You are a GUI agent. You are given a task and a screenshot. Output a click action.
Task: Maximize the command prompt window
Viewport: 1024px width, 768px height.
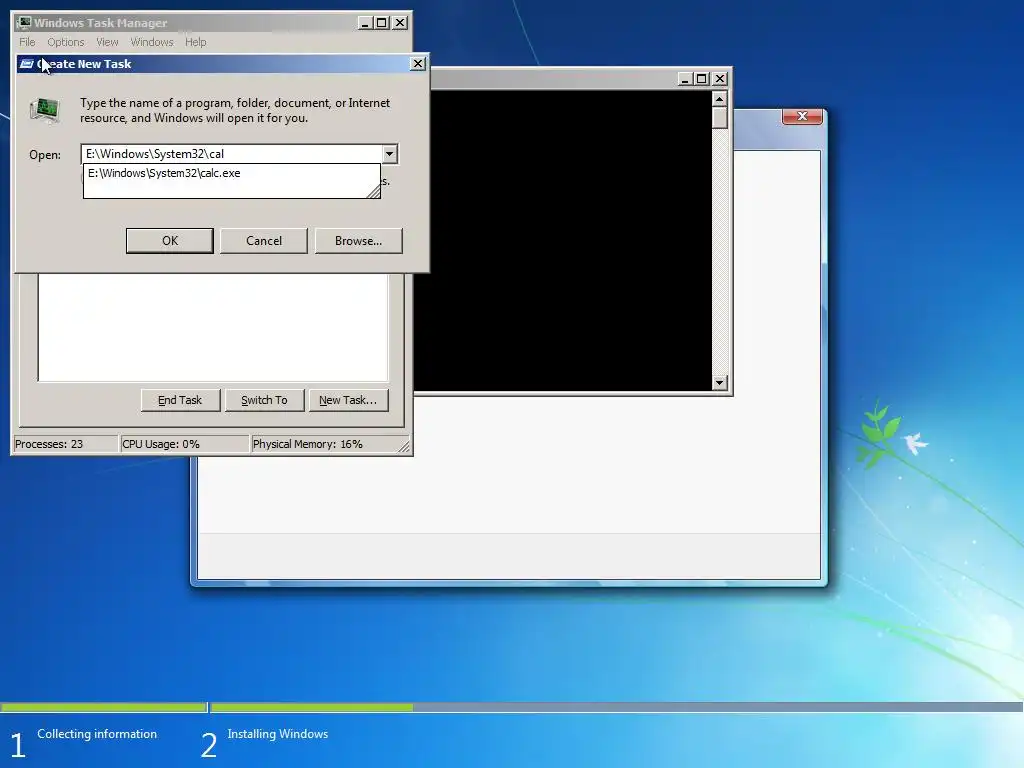coord(701,78)
